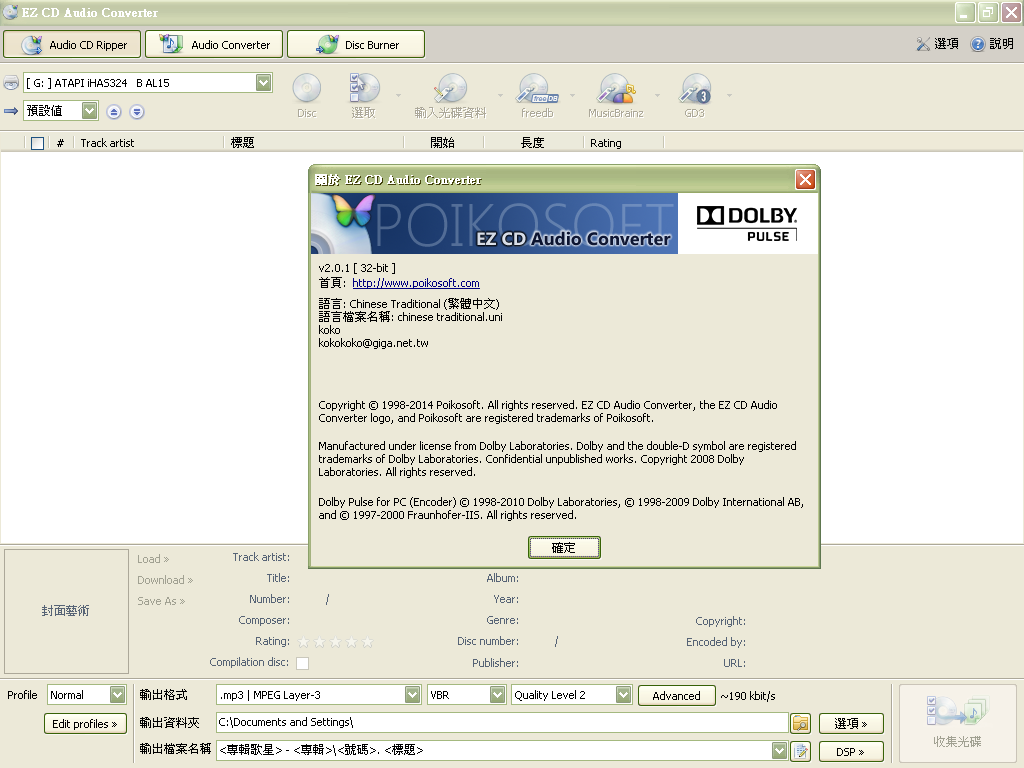The width and height of the screenshot is (1024, 768).
Task: Click the 長度 column header
Action: [533, 142]
